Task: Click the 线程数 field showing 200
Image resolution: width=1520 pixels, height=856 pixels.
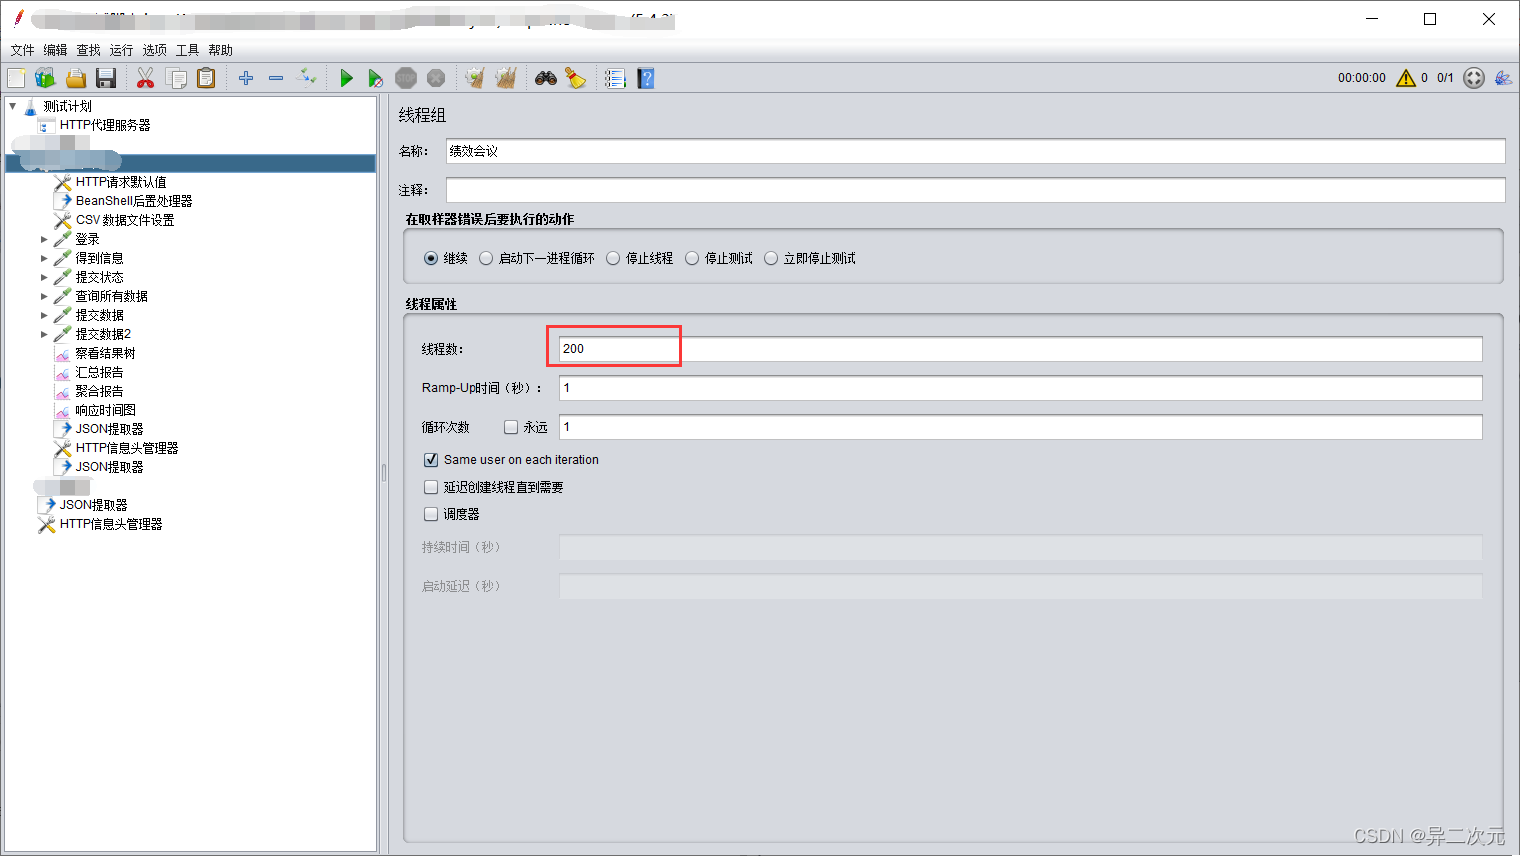Action: (x=1020, y=349)
